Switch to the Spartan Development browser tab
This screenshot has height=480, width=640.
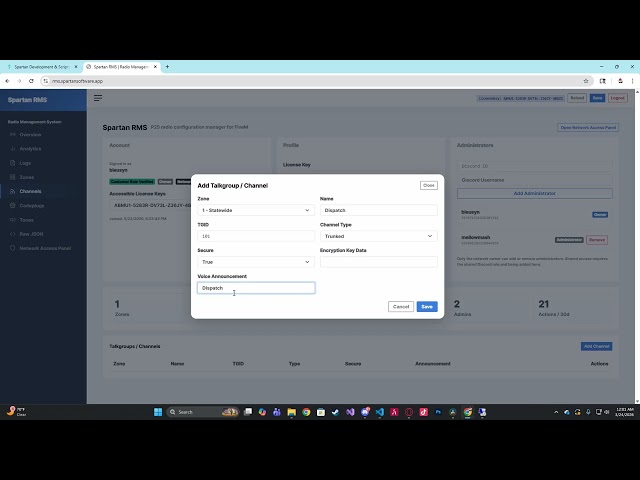click(x=40, y=67)
